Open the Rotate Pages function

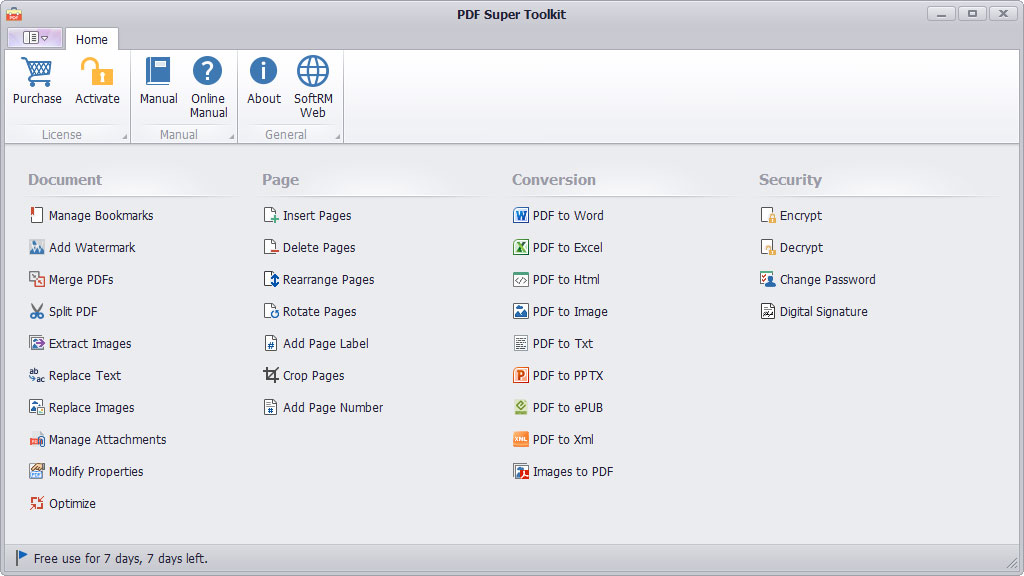pyautogui.click(x=320, y=311)
